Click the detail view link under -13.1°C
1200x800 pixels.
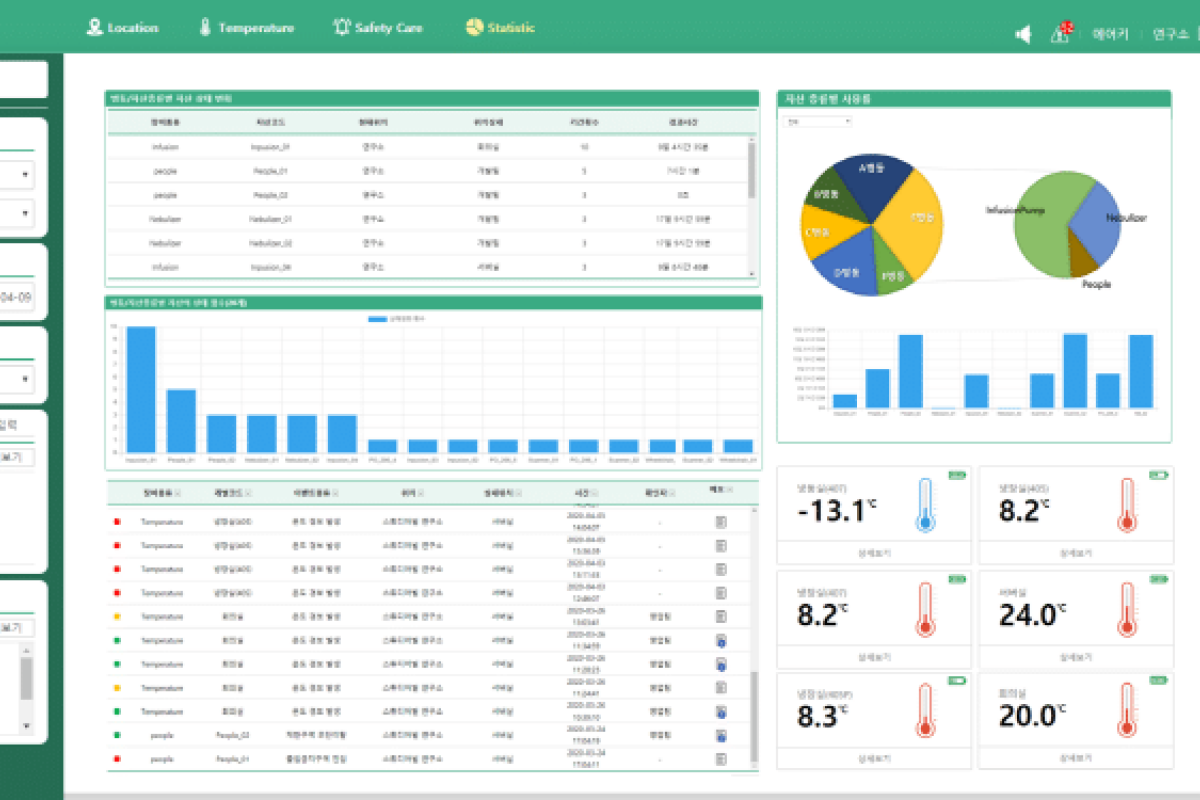click(x=873, y=552)
